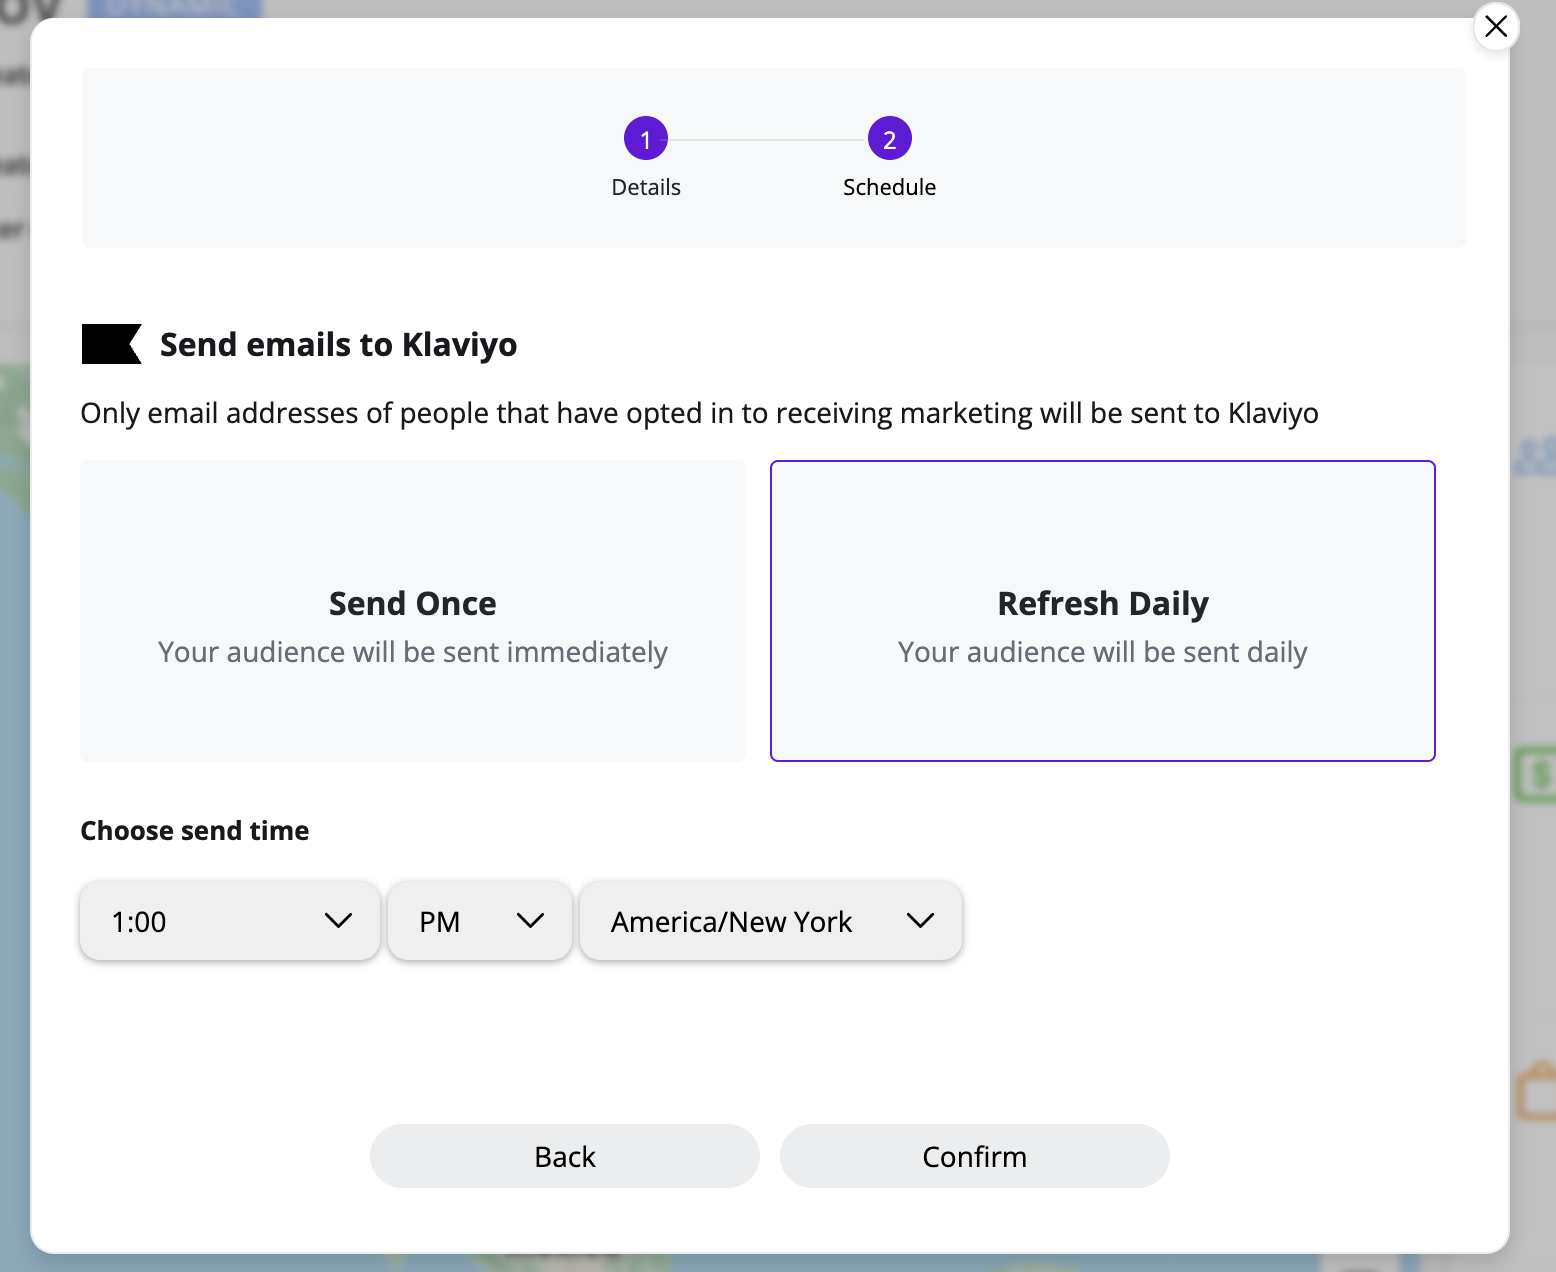The image size is (1556, 1272).
Task: Click the Back button
Action: tap(565, 1156)
